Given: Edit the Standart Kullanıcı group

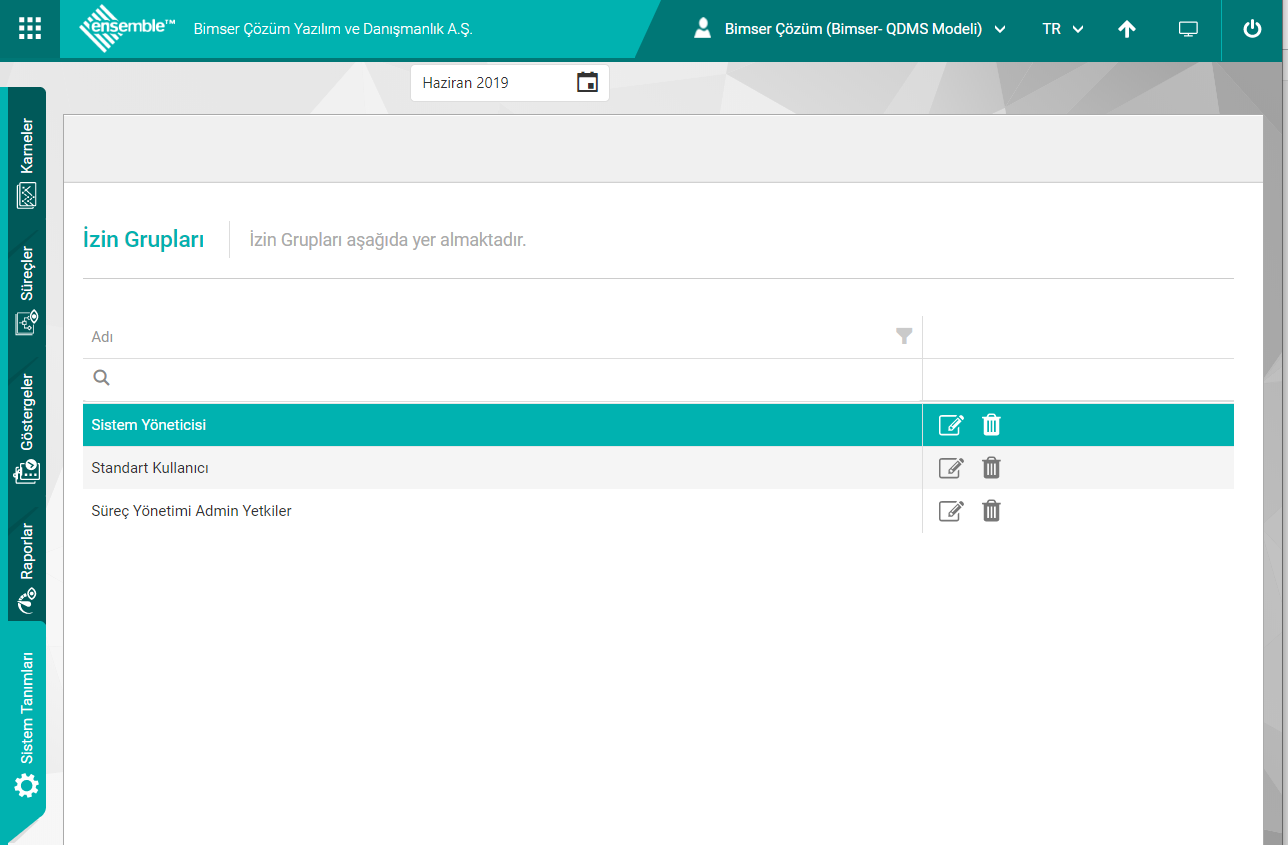Looking at the screenshot, I should (x=951, y=468).
